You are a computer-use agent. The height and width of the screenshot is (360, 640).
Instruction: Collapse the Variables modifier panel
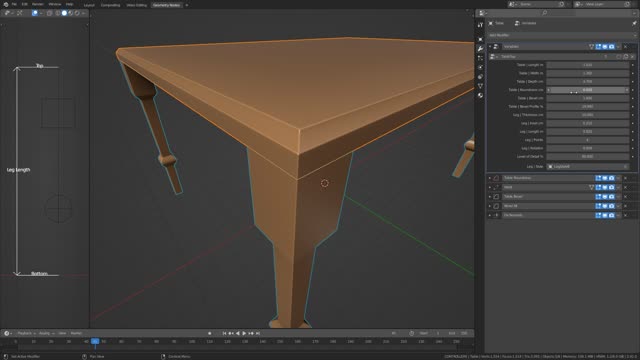point(490,47)
